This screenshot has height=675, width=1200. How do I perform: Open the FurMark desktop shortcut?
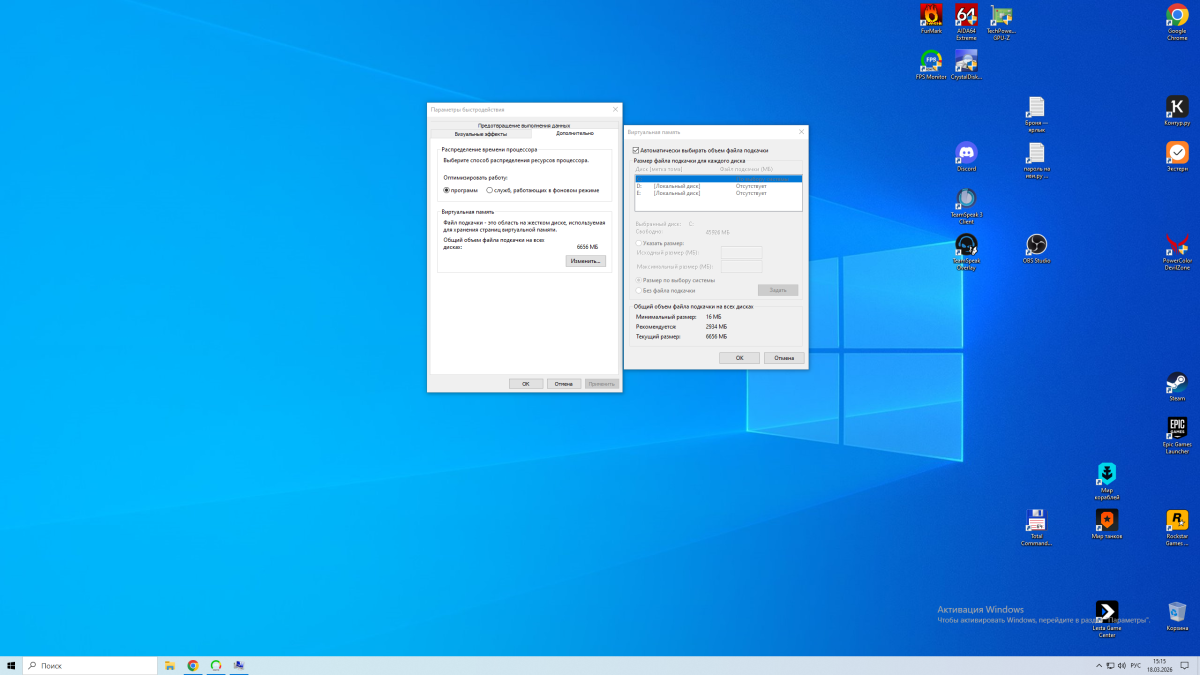[931, 17]
